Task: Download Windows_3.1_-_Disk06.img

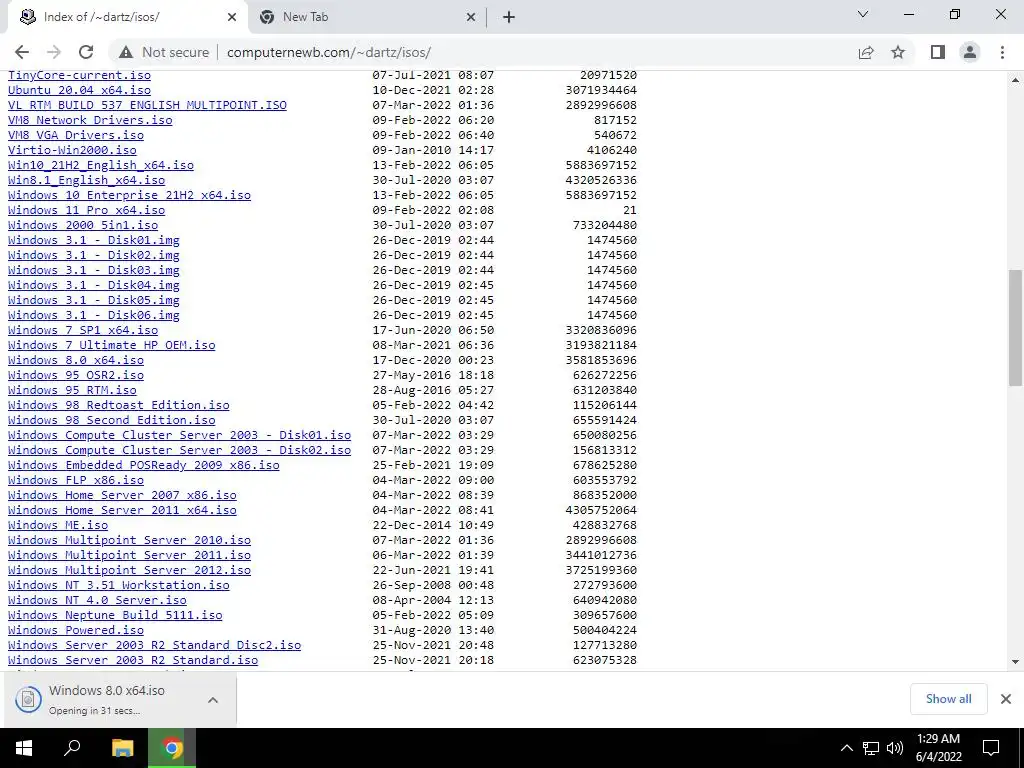Action: coord(93,315)
